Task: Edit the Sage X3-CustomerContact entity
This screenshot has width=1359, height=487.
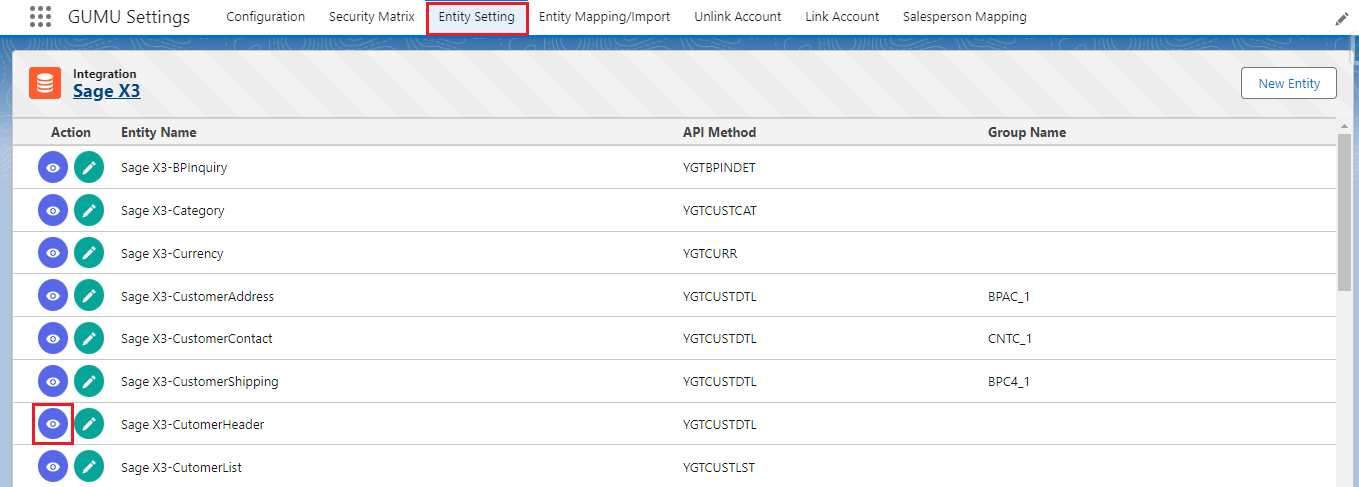Action: point(89,339)
